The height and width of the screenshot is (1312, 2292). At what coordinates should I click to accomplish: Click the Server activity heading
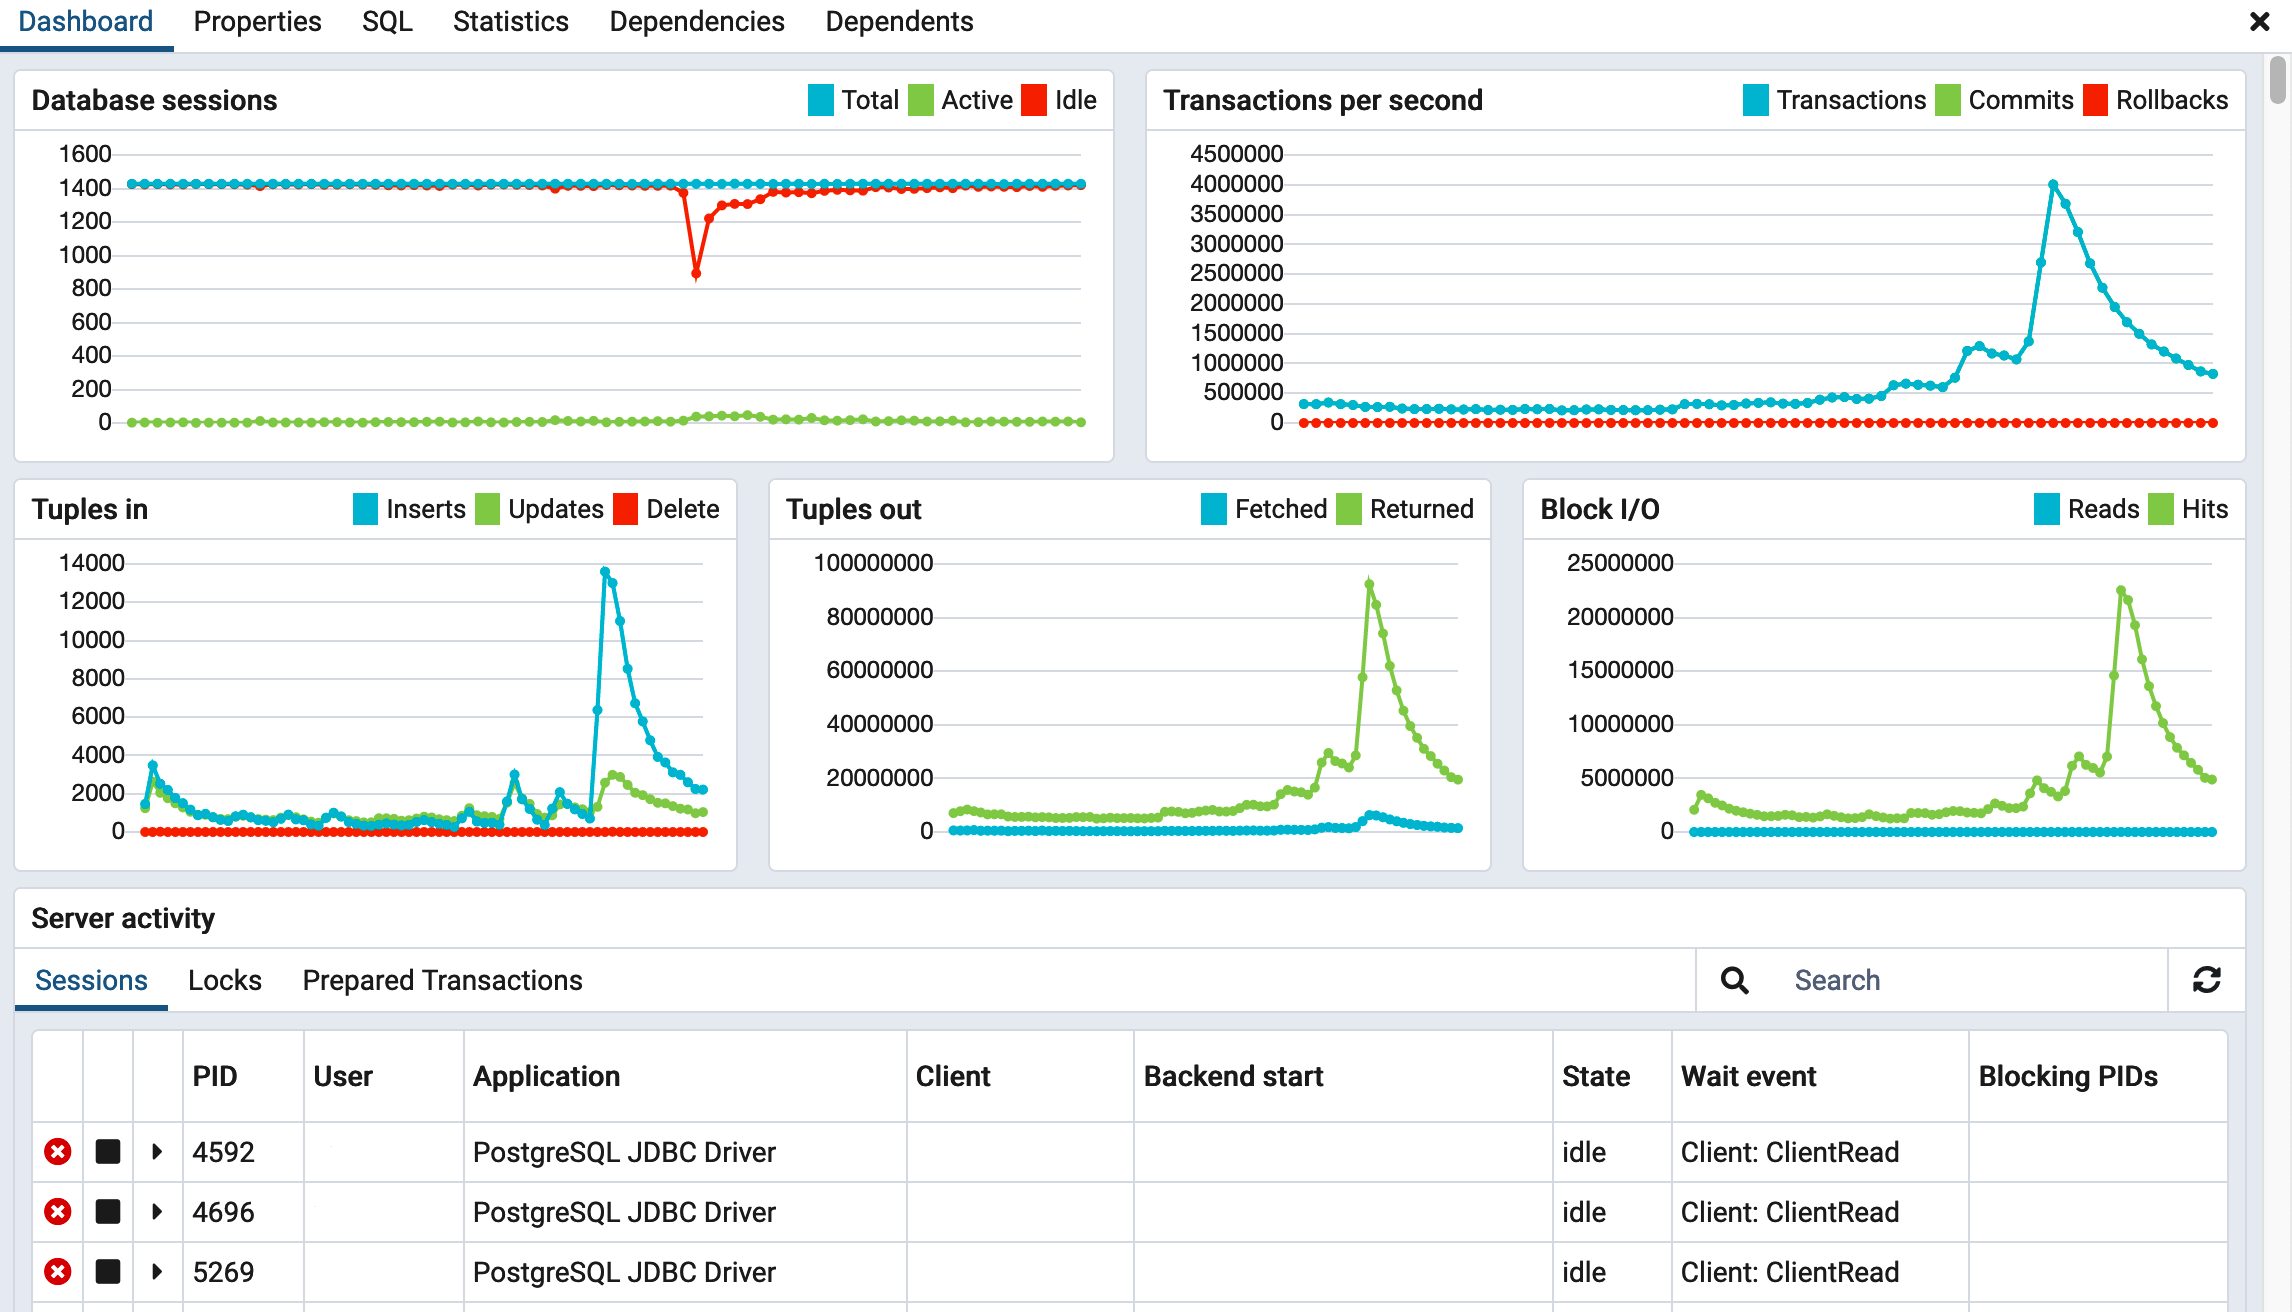pos(123,918)
